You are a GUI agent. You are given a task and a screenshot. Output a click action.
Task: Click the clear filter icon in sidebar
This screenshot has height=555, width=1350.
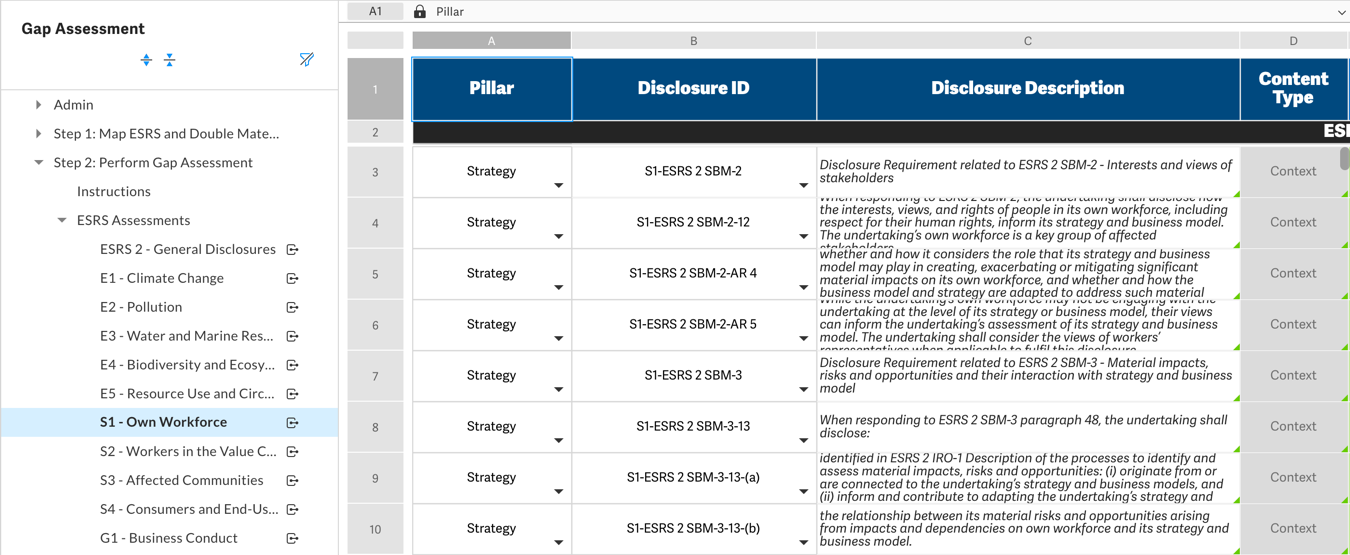[306, 60]
